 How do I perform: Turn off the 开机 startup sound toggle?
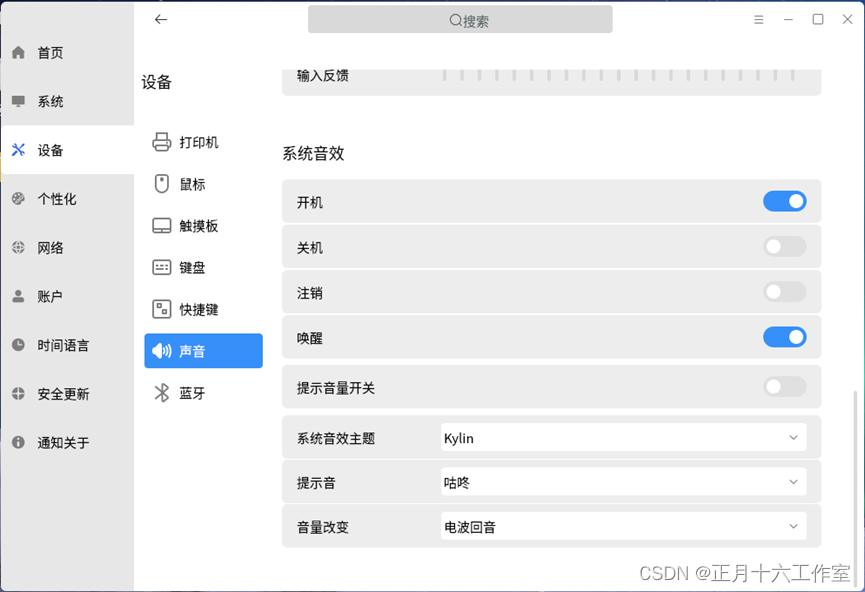click(x=784, y=201)
